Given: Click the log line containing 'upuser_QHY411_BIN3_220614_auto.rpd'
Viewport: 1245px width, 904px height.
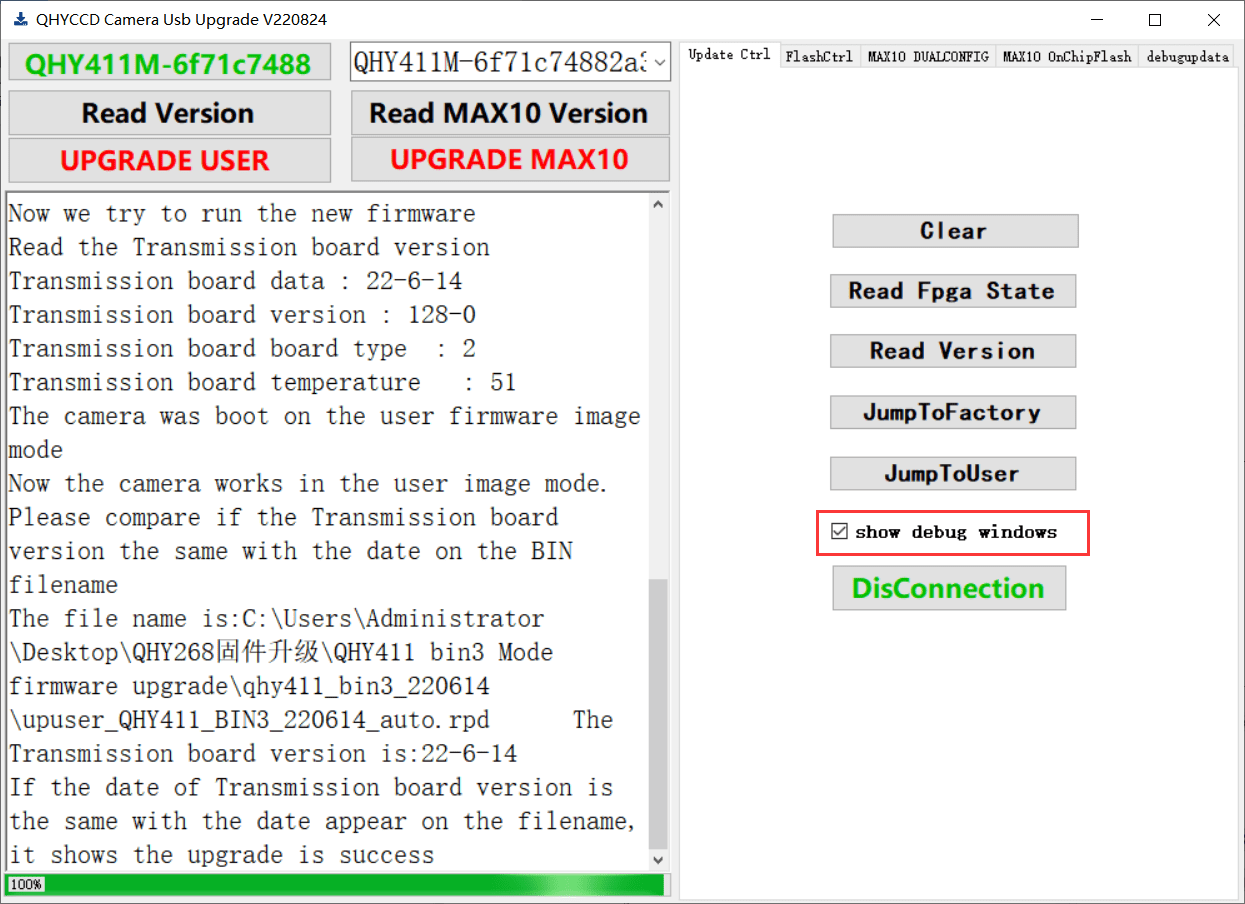Looking at the screenshot, I should coord(311,720).
